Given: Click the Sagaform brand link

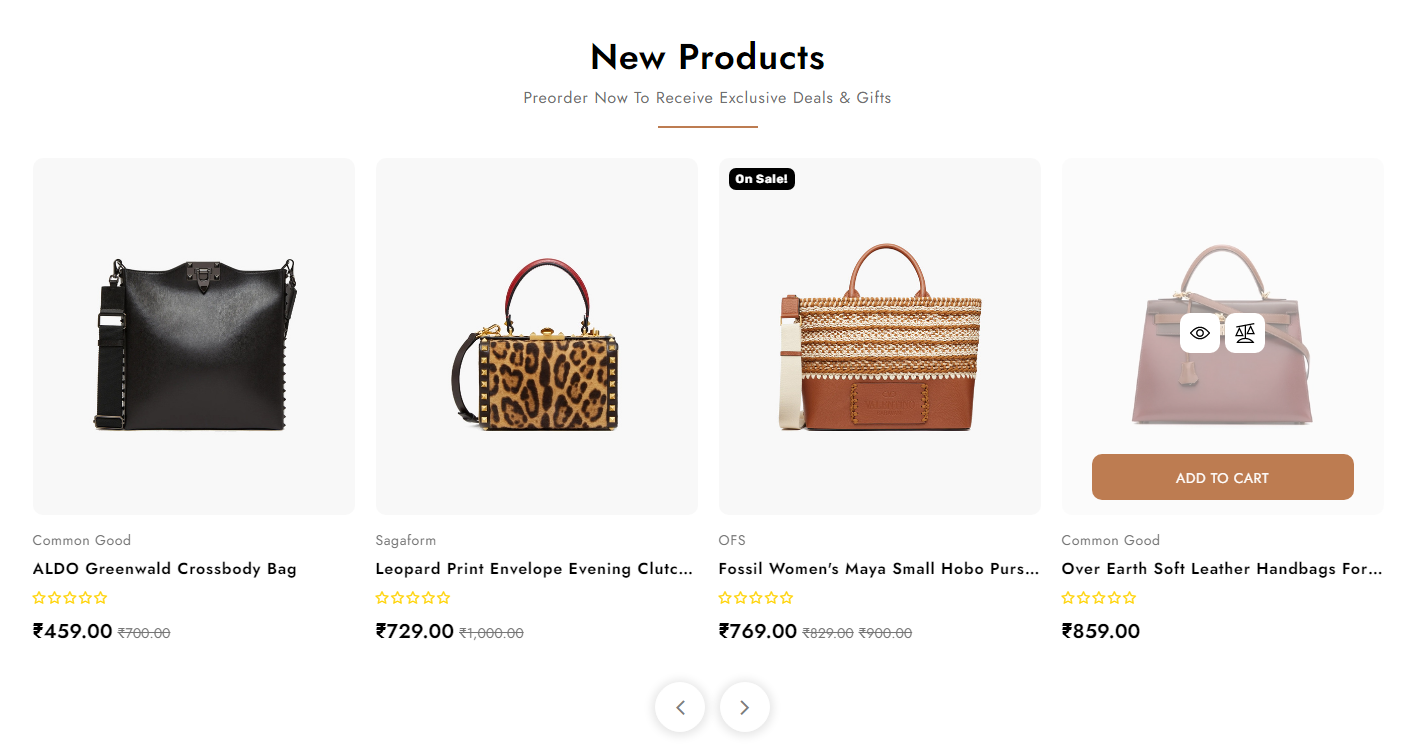Looking at the screenshot, I should coord(406,540).
